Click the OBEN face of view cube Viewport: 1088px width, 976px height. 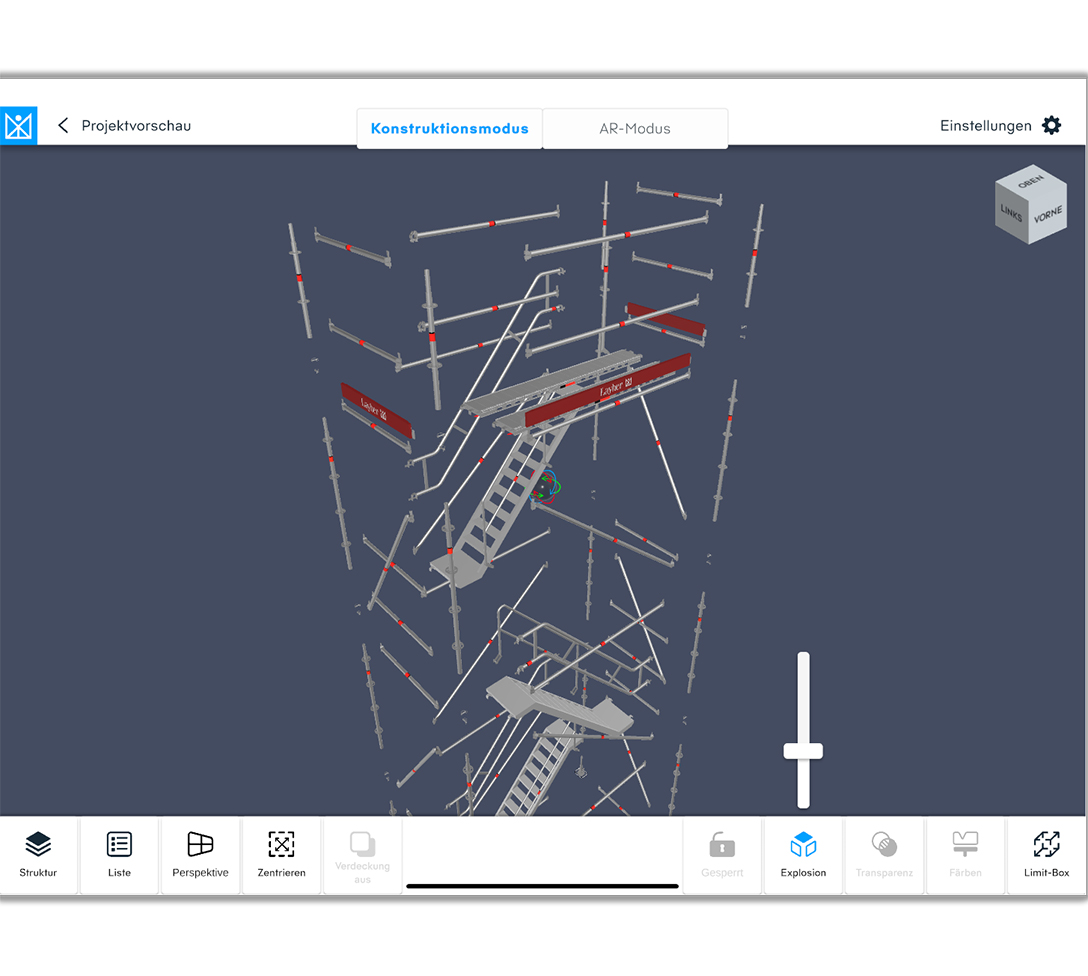click(x=1030, y=185)
